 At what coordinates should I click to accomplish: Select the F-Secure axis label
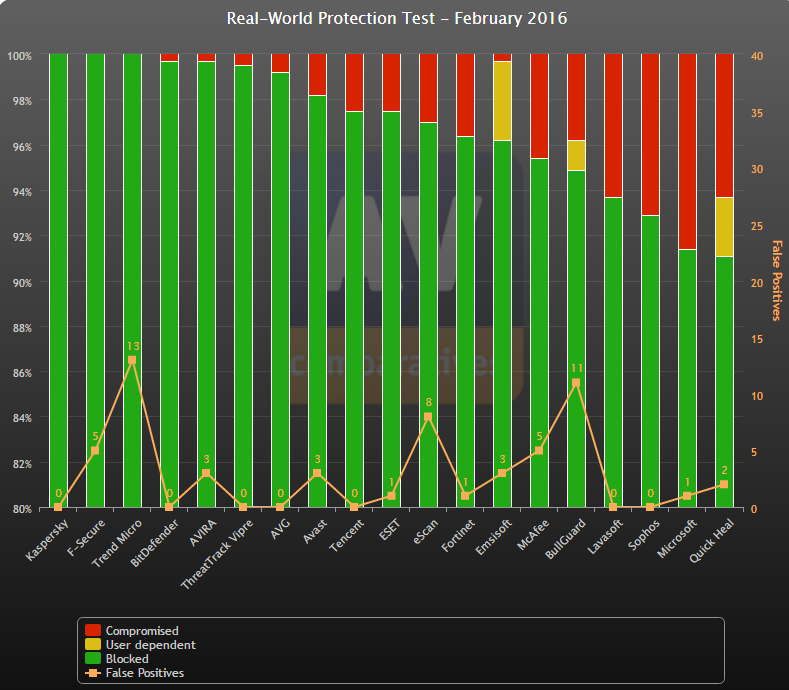click(86, 538)
